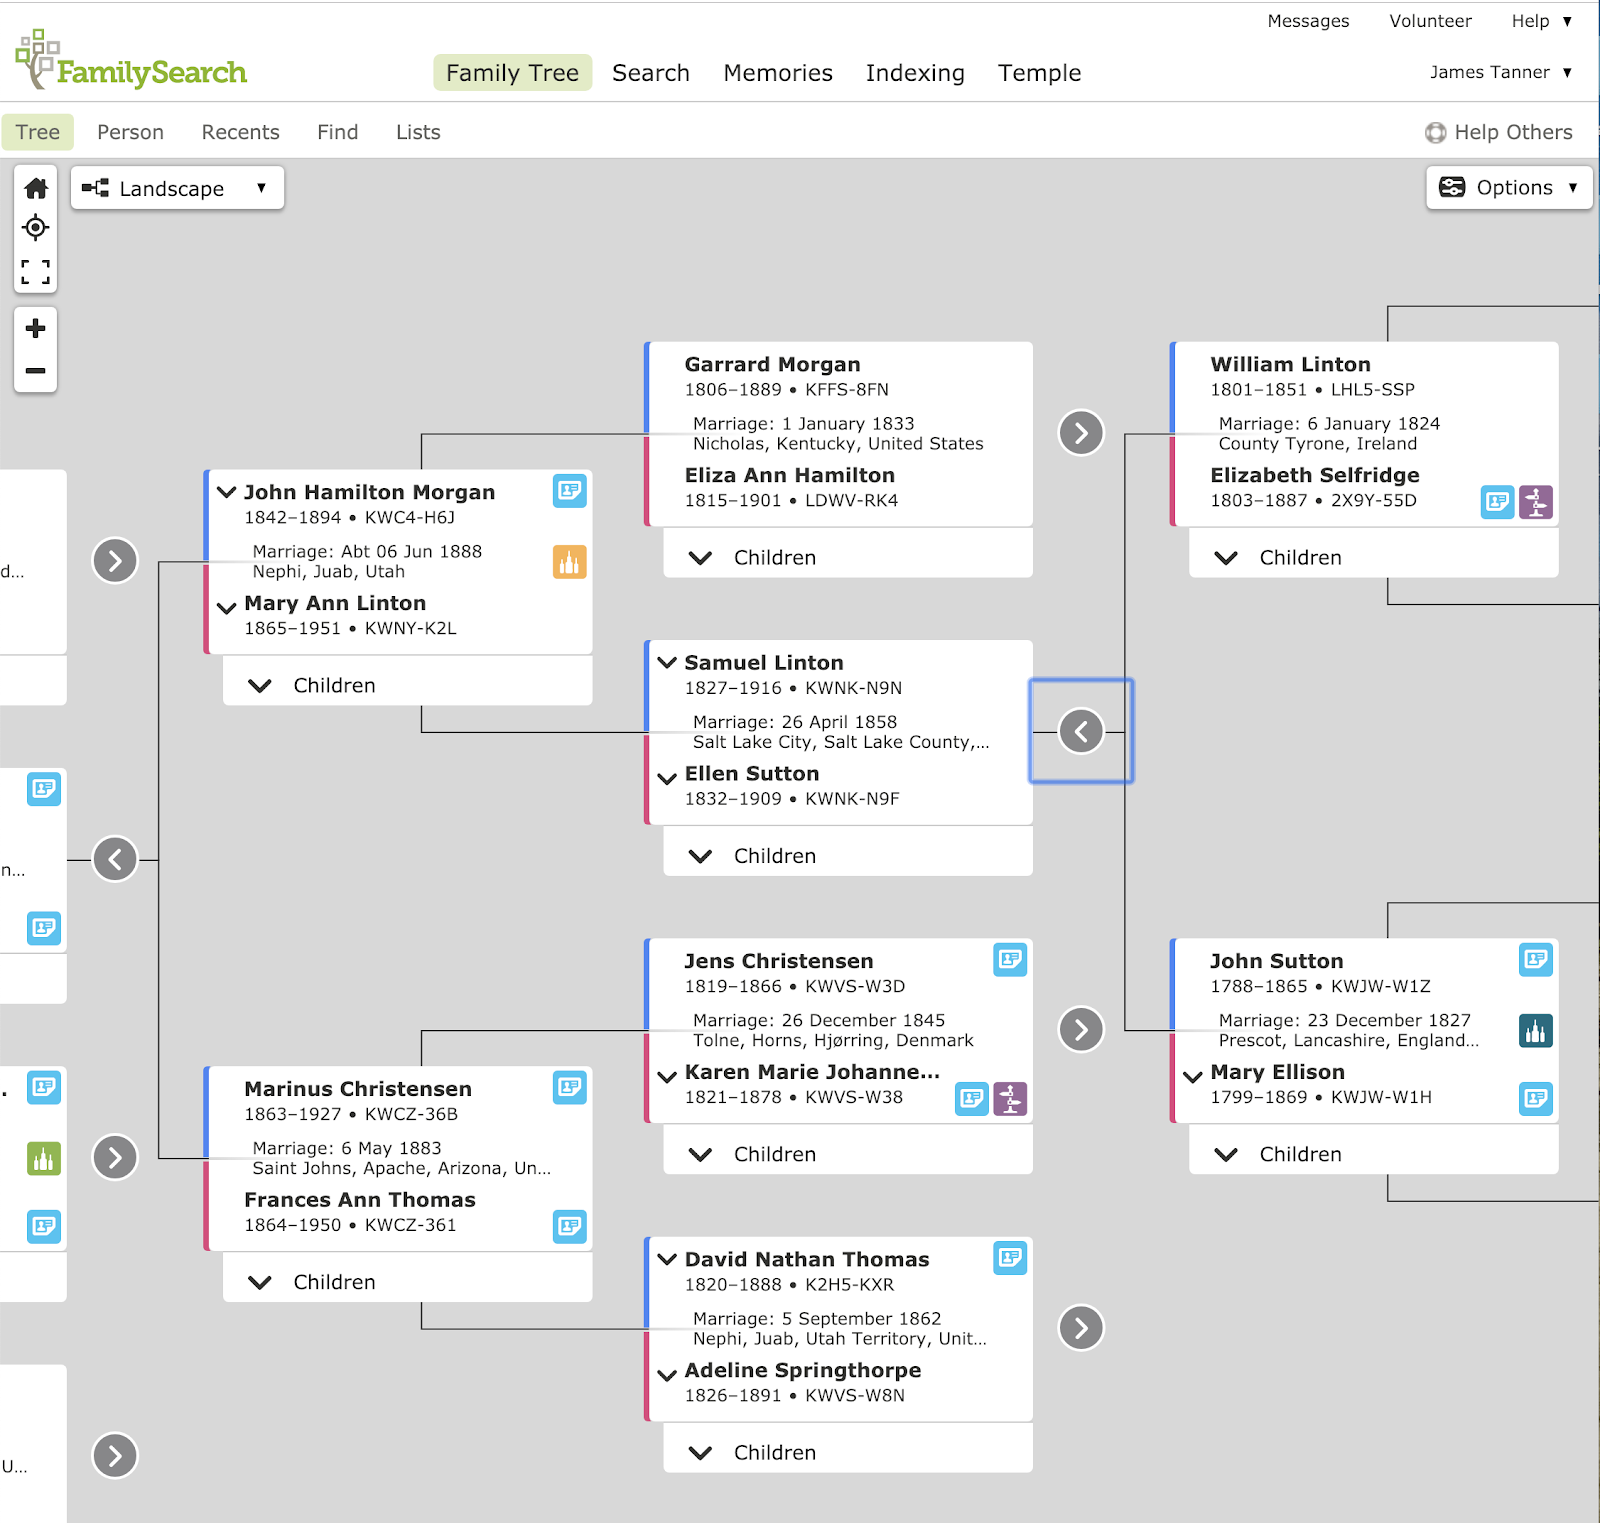Screen dimensions: 1600x1523
Task: Click the home icon in tree controls
Action: point(36,188)
